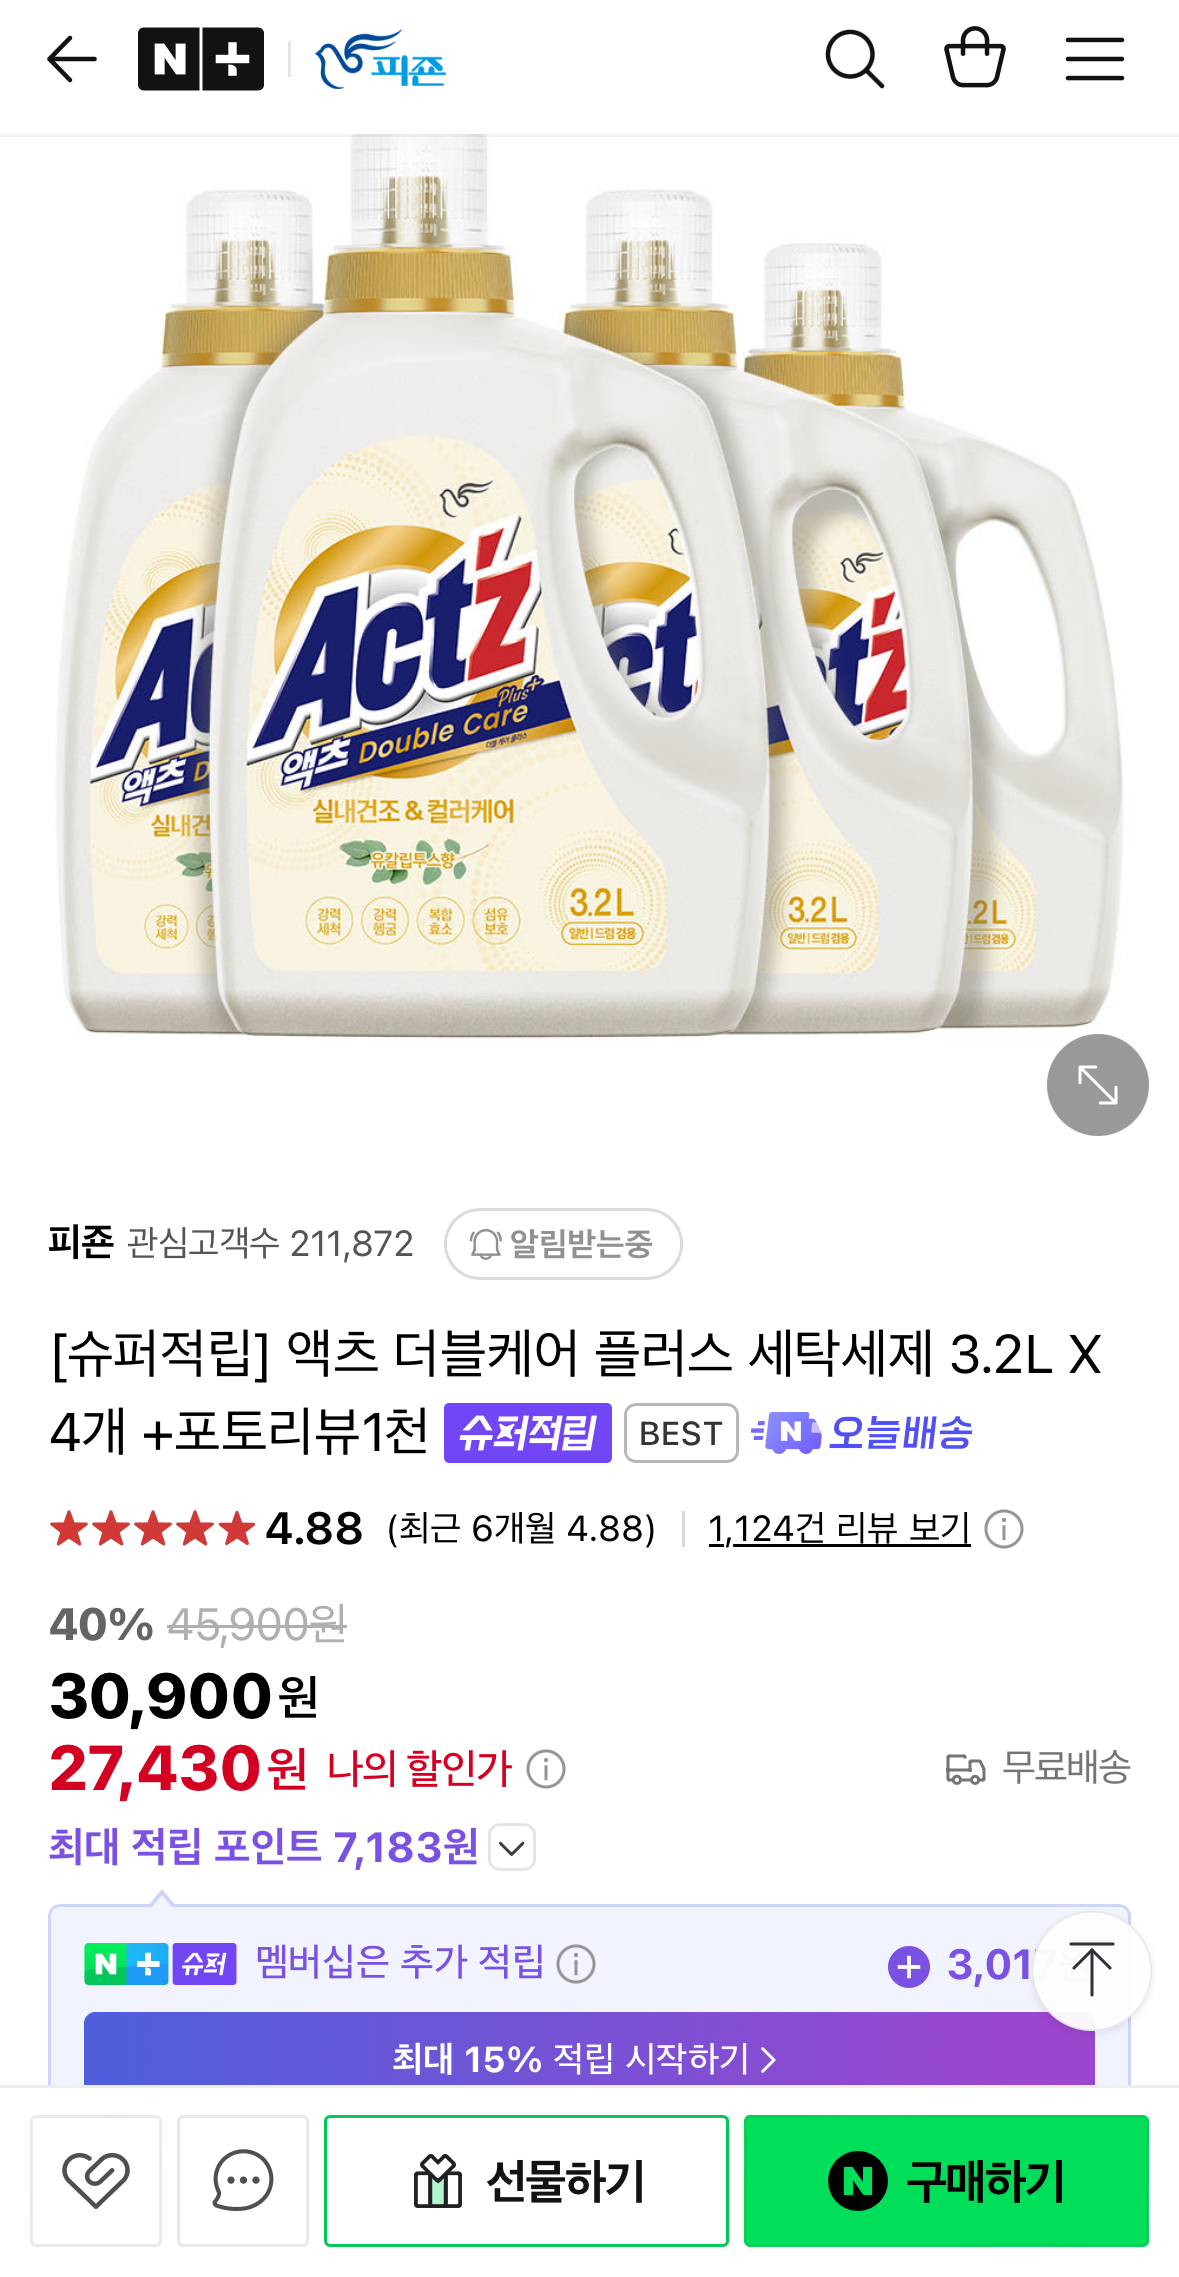Image resolution: width=1179 pixels, height=2277 pixels.
Task: Tap the search magnifier icon
Action: [x=854, y=60]
